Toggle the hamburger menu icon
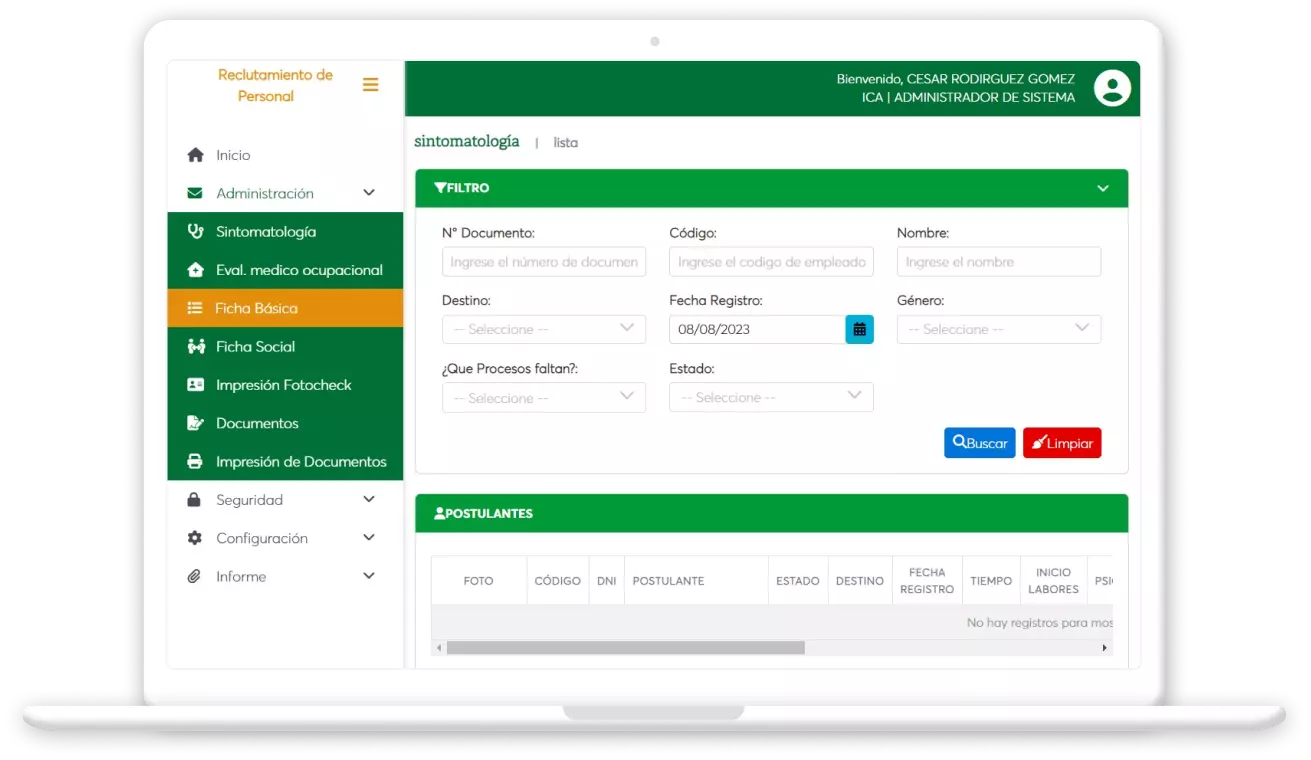 [370, 85]
